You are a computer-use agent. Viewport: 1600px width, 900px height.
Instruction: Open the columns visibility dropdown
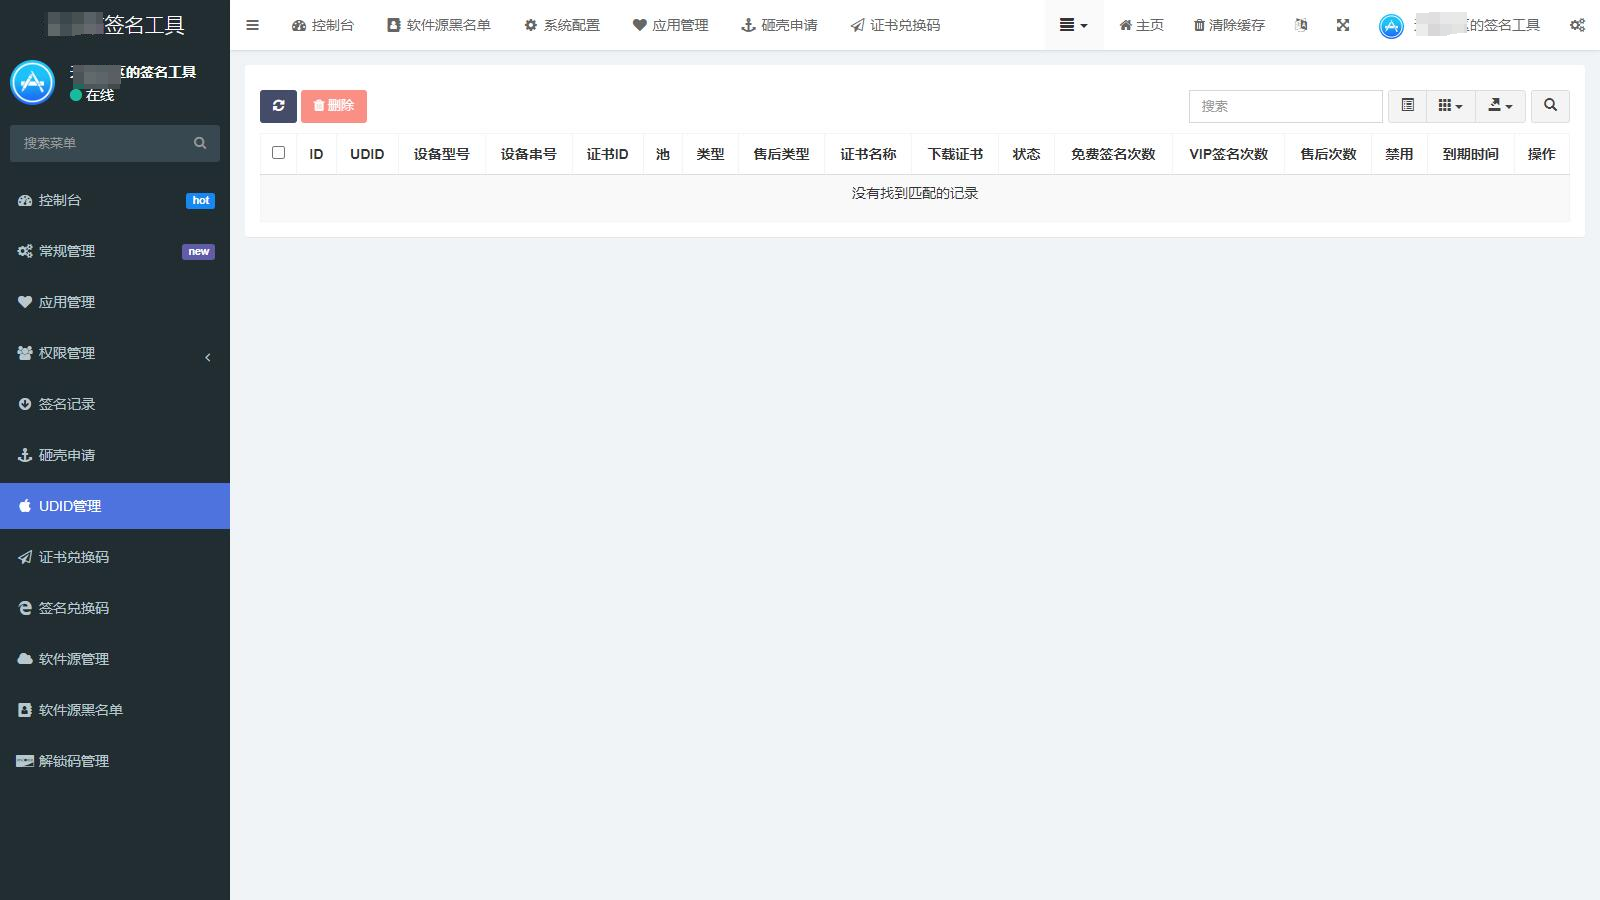[x=1450, y=106]
